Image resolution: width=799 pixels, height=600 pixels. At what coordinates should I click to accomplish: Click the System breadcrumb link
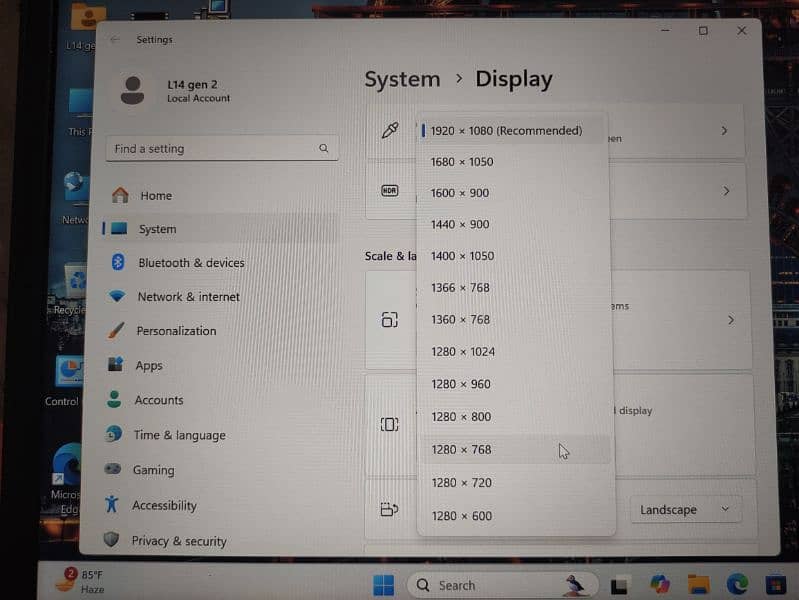point(402,80)
